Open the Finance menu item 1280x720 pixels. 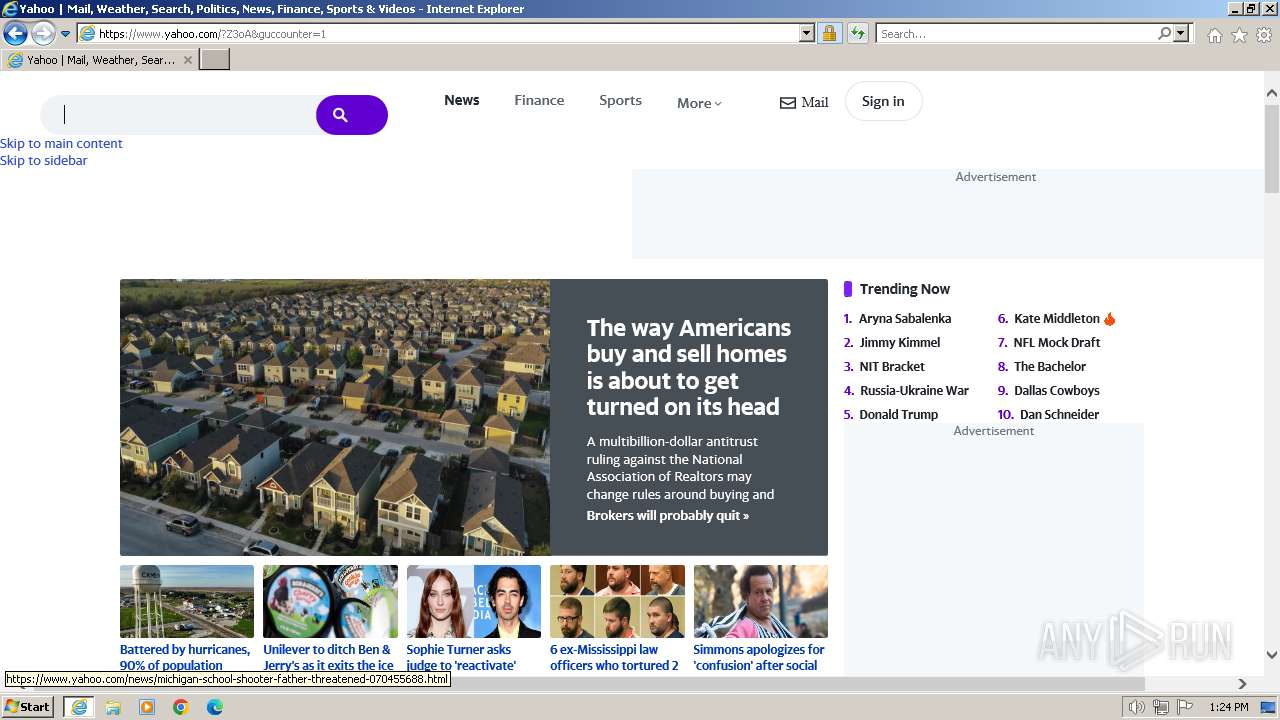pos(539,100)
